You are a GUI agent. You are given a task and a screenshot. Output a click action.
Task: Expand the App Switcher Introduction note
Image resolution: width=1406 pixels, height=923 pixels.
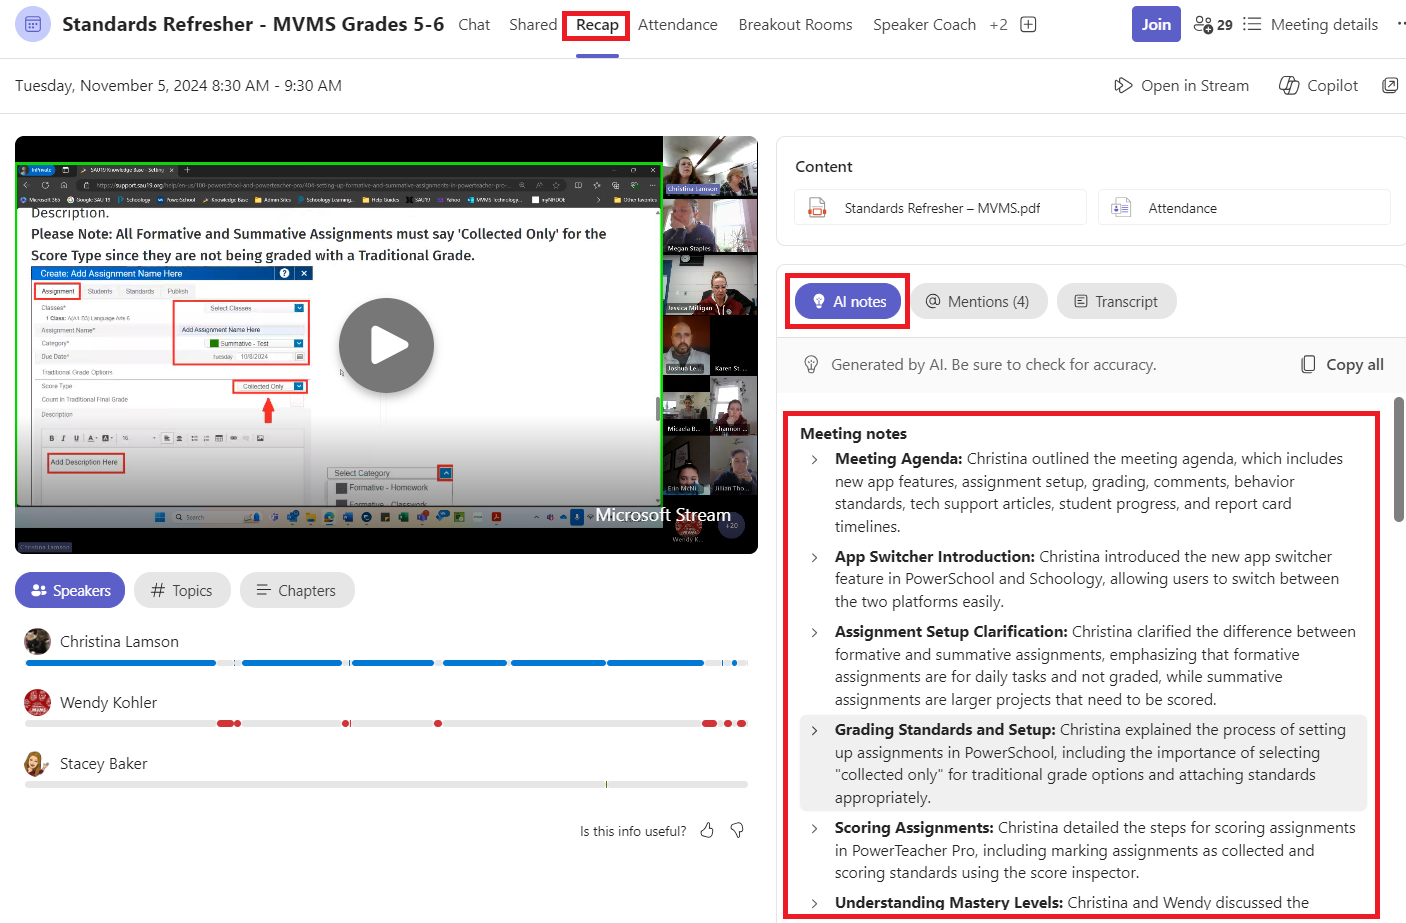click(x=815, y=557)
